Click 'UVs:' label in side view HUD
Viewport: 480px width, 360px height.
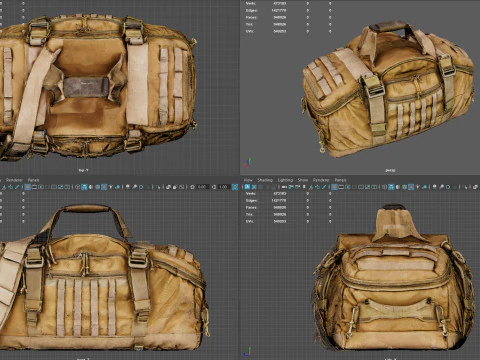coord(250,221)
